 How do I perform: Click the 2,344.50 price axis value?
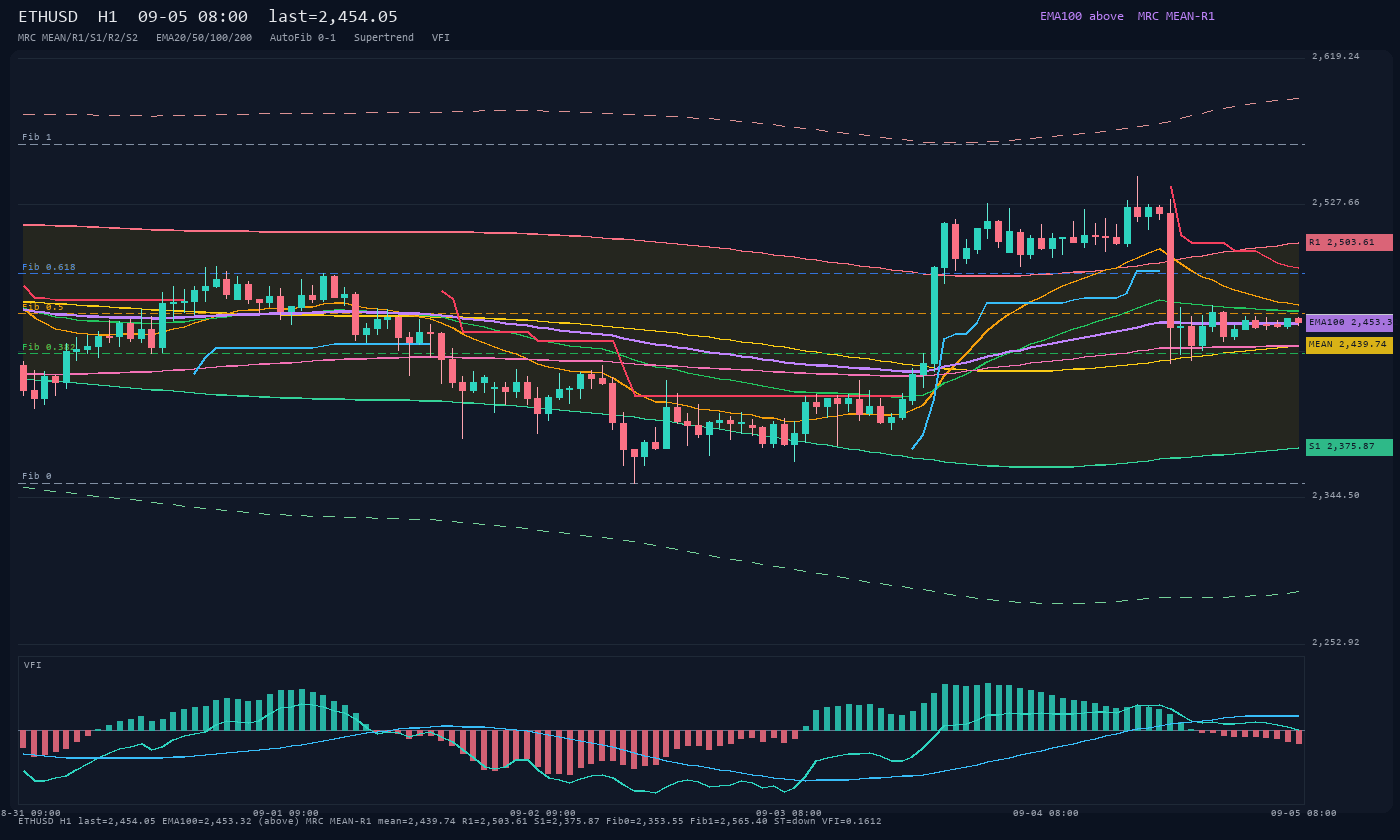(x=1336, y=495)
